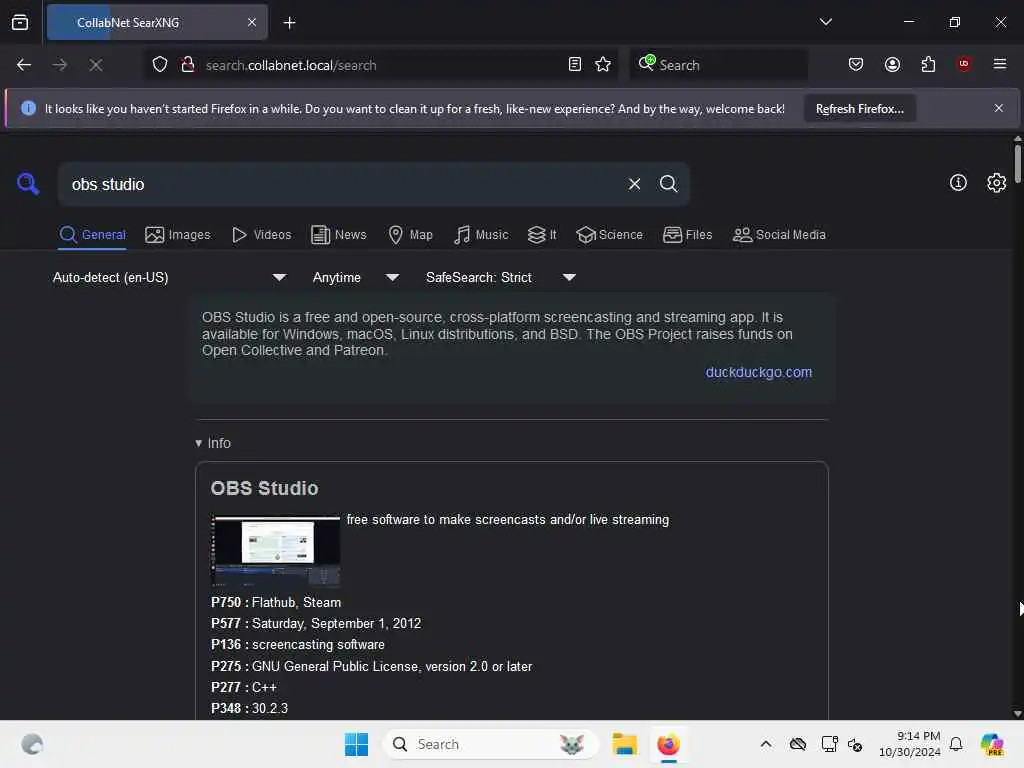
Task: Click the Windows Start button
Action: coord(357,744)
